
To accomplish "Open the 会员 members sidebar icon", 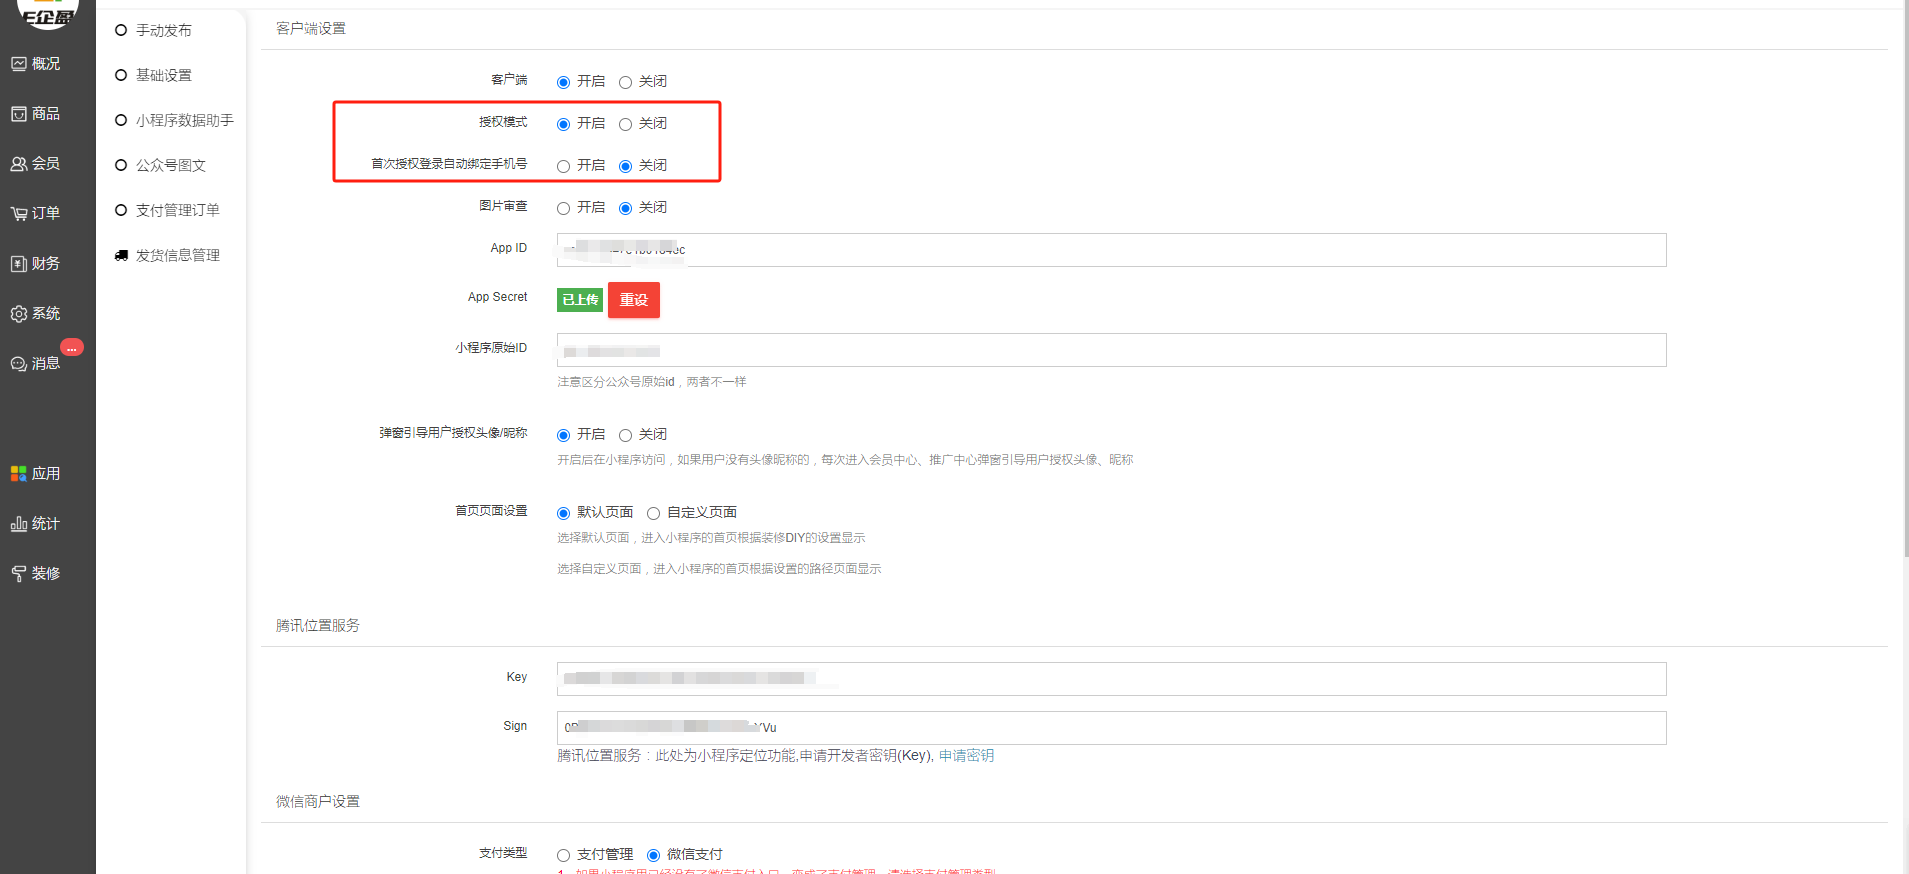I will (x=19, y=164).
